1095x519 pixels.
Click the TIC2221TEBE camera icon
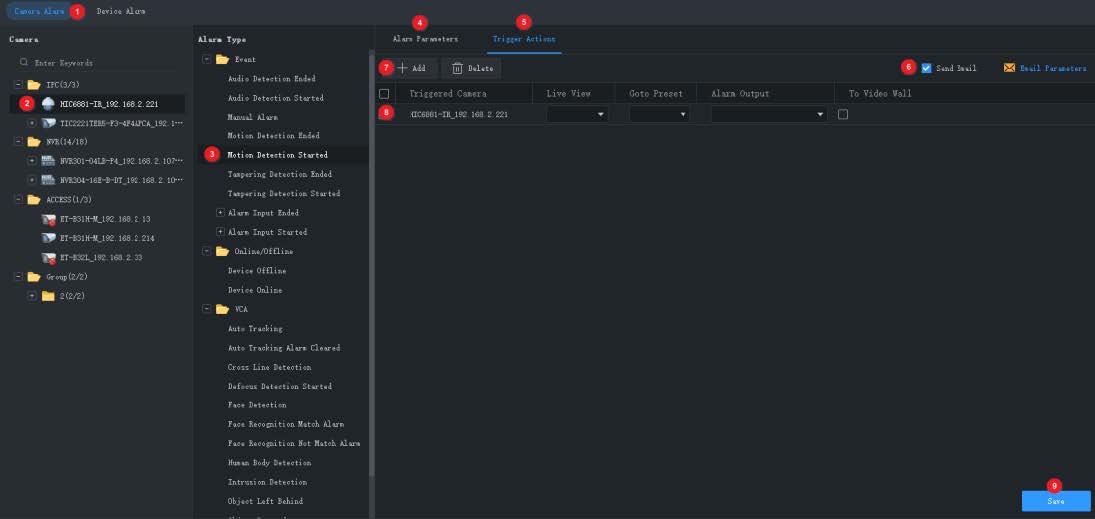click(x=47, y=123)
